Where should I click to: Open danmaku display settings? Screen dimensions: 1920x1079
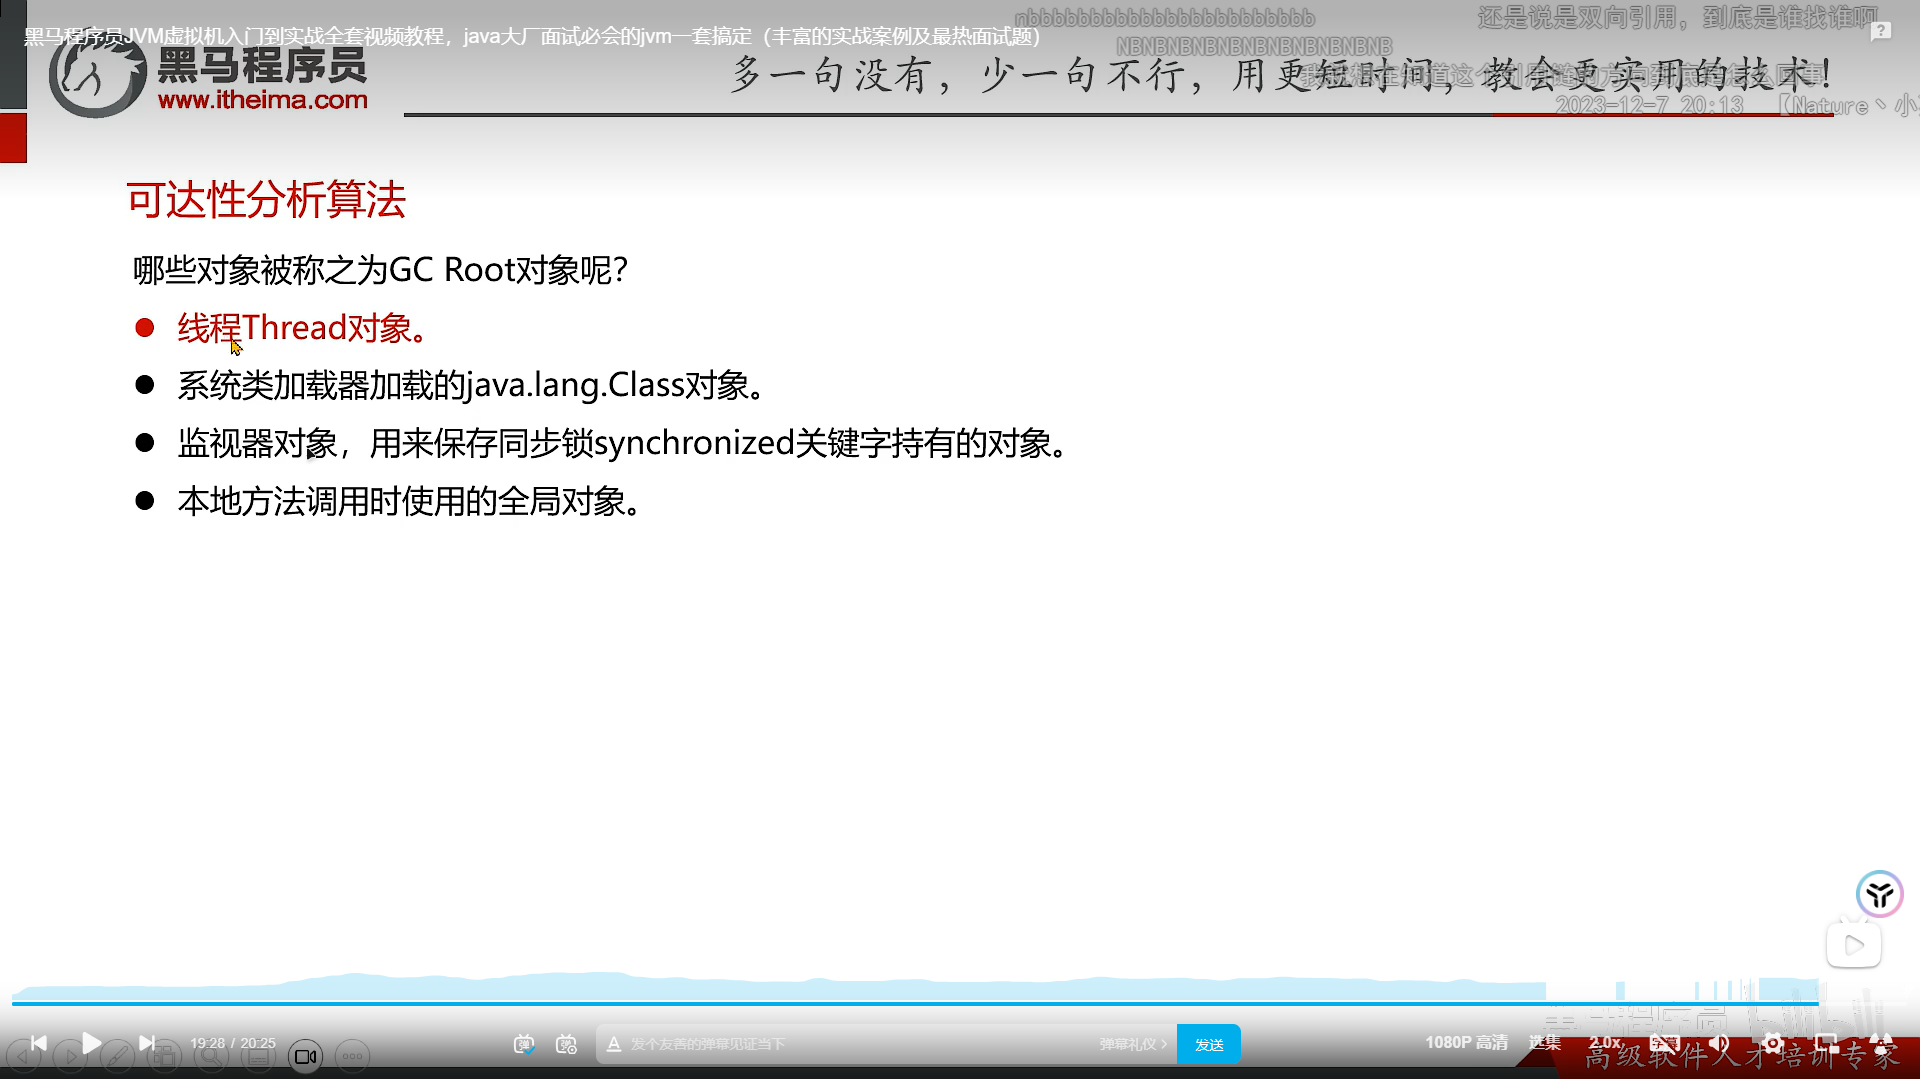(566, 1044)
